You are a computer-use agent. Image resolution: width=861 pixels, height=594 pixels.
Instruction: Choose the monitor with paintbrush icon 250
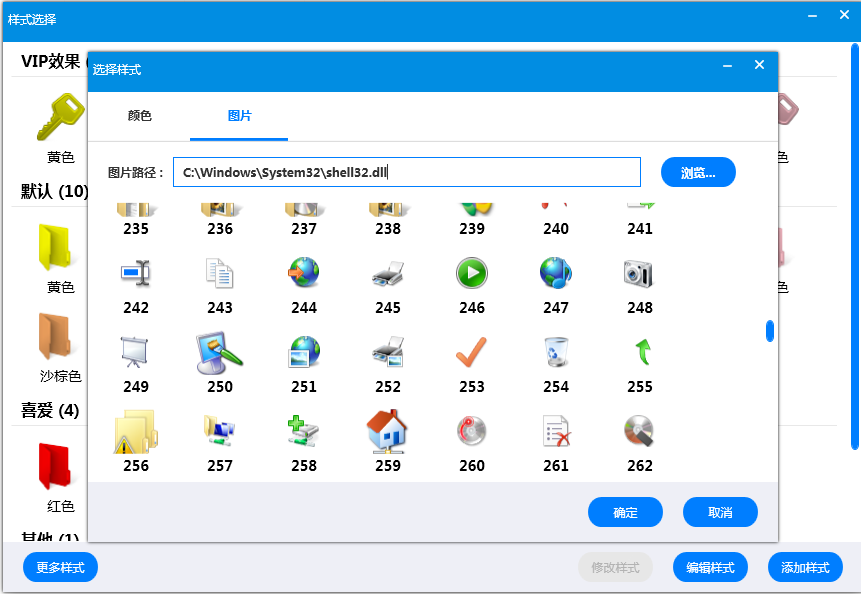(x=220, y=352)
